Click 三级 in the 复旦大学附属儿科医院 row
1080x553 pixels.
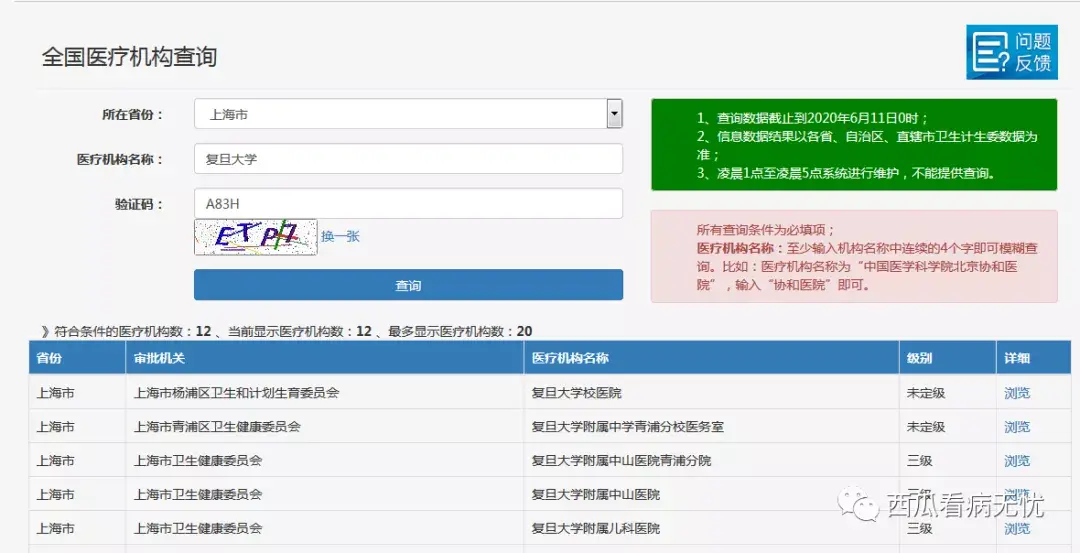click(x=920, y=529)
